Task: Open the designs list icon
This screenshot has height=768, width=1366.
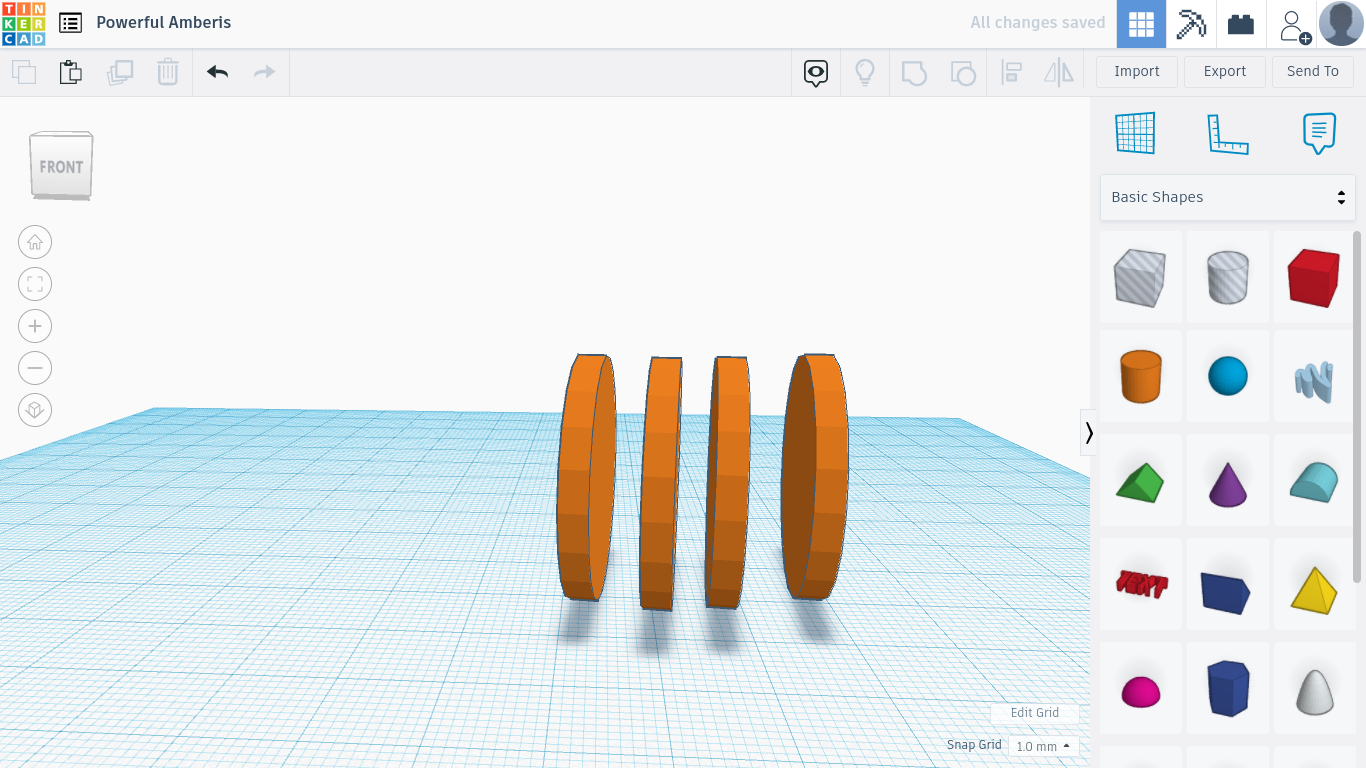Action: (70, 23)
